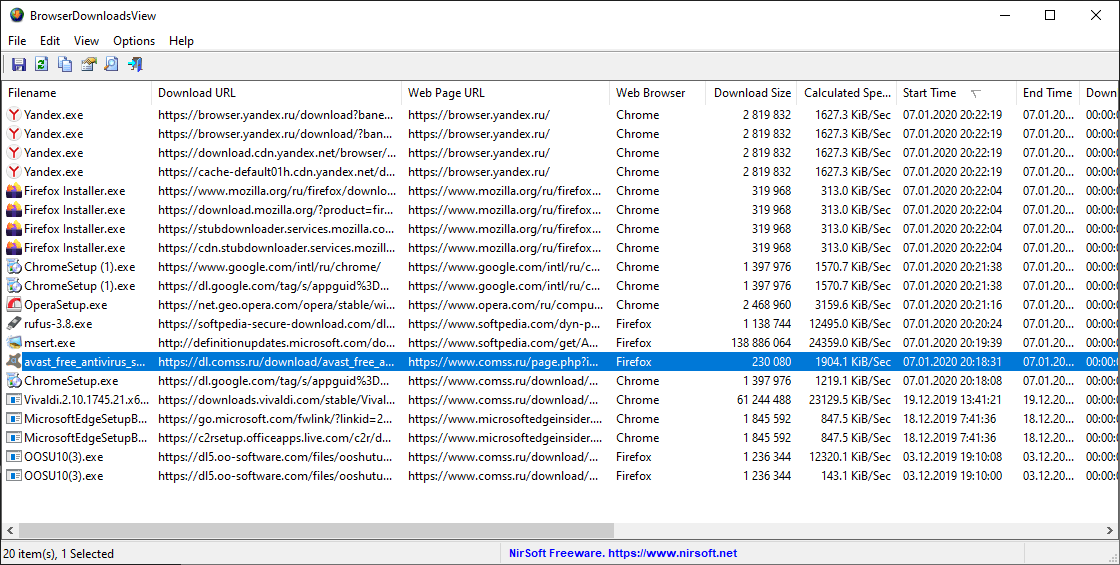Click the '20 item(s), 1 Selected' status text
1120x565 pixels.
coord(59,554)
